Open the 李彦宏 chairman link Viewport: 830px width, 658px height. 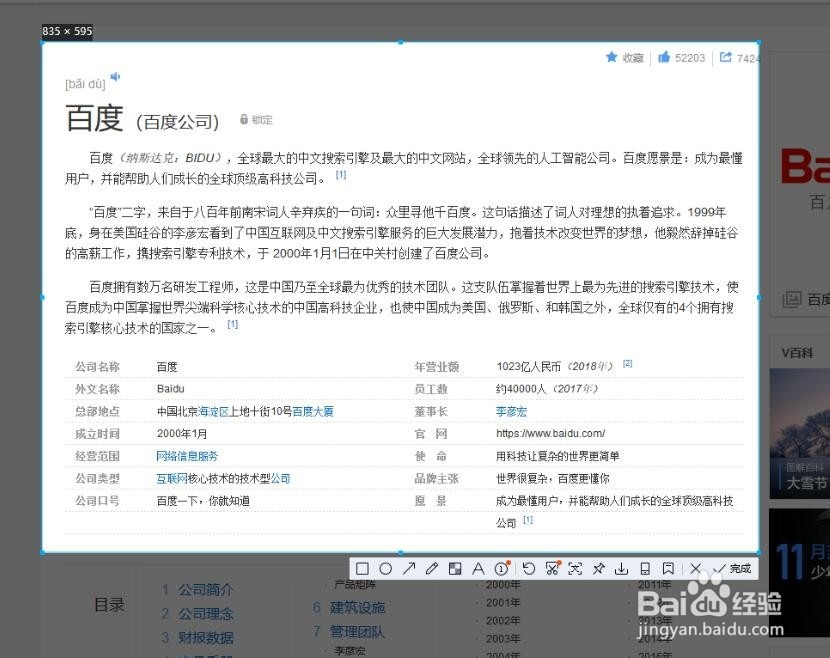(511, 411)
